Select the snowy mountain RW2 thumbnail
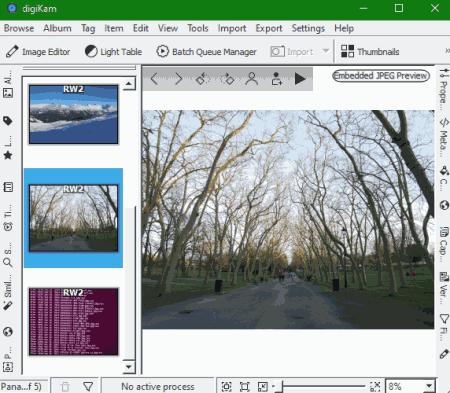 coord(73,114)
